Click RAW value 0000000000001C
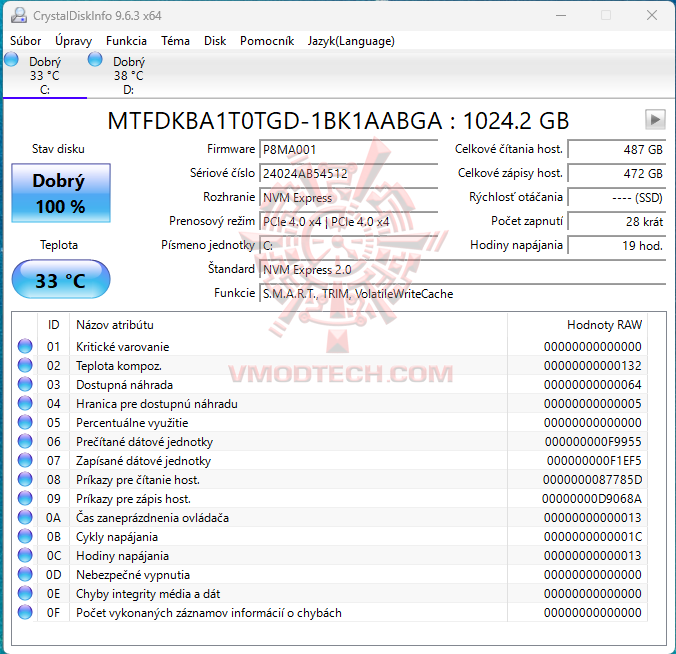Screen dimensions: 676x654 [593, 536]
